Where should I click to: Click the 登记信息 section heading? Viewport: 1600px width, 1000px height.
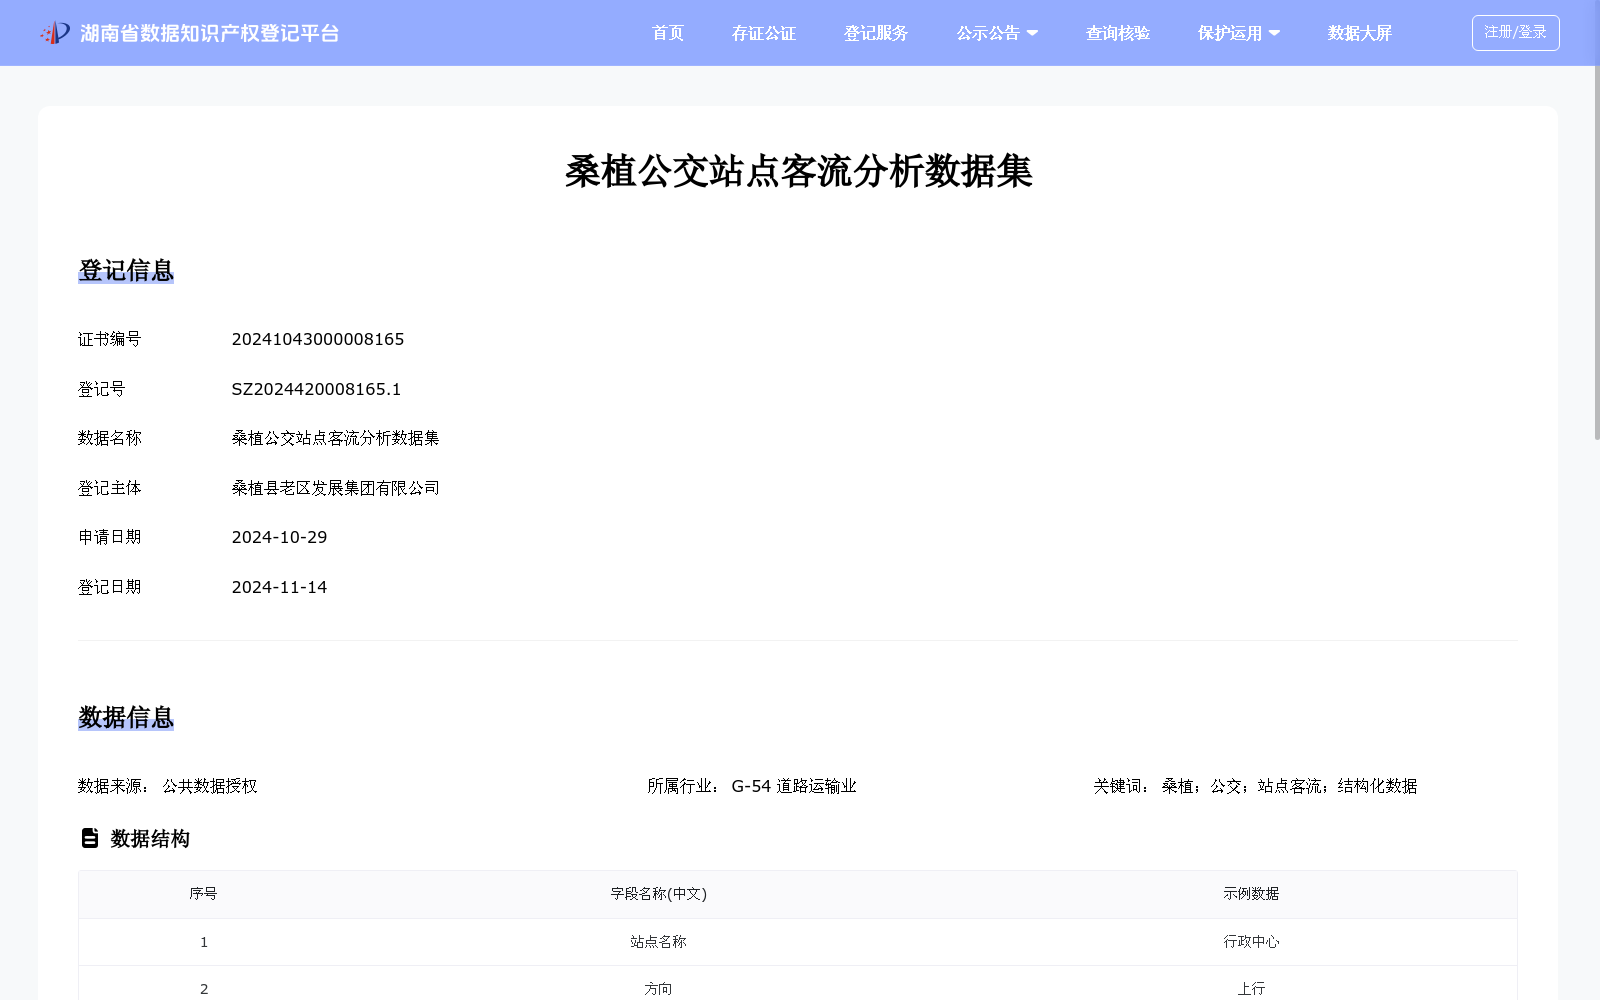point(126,270)
